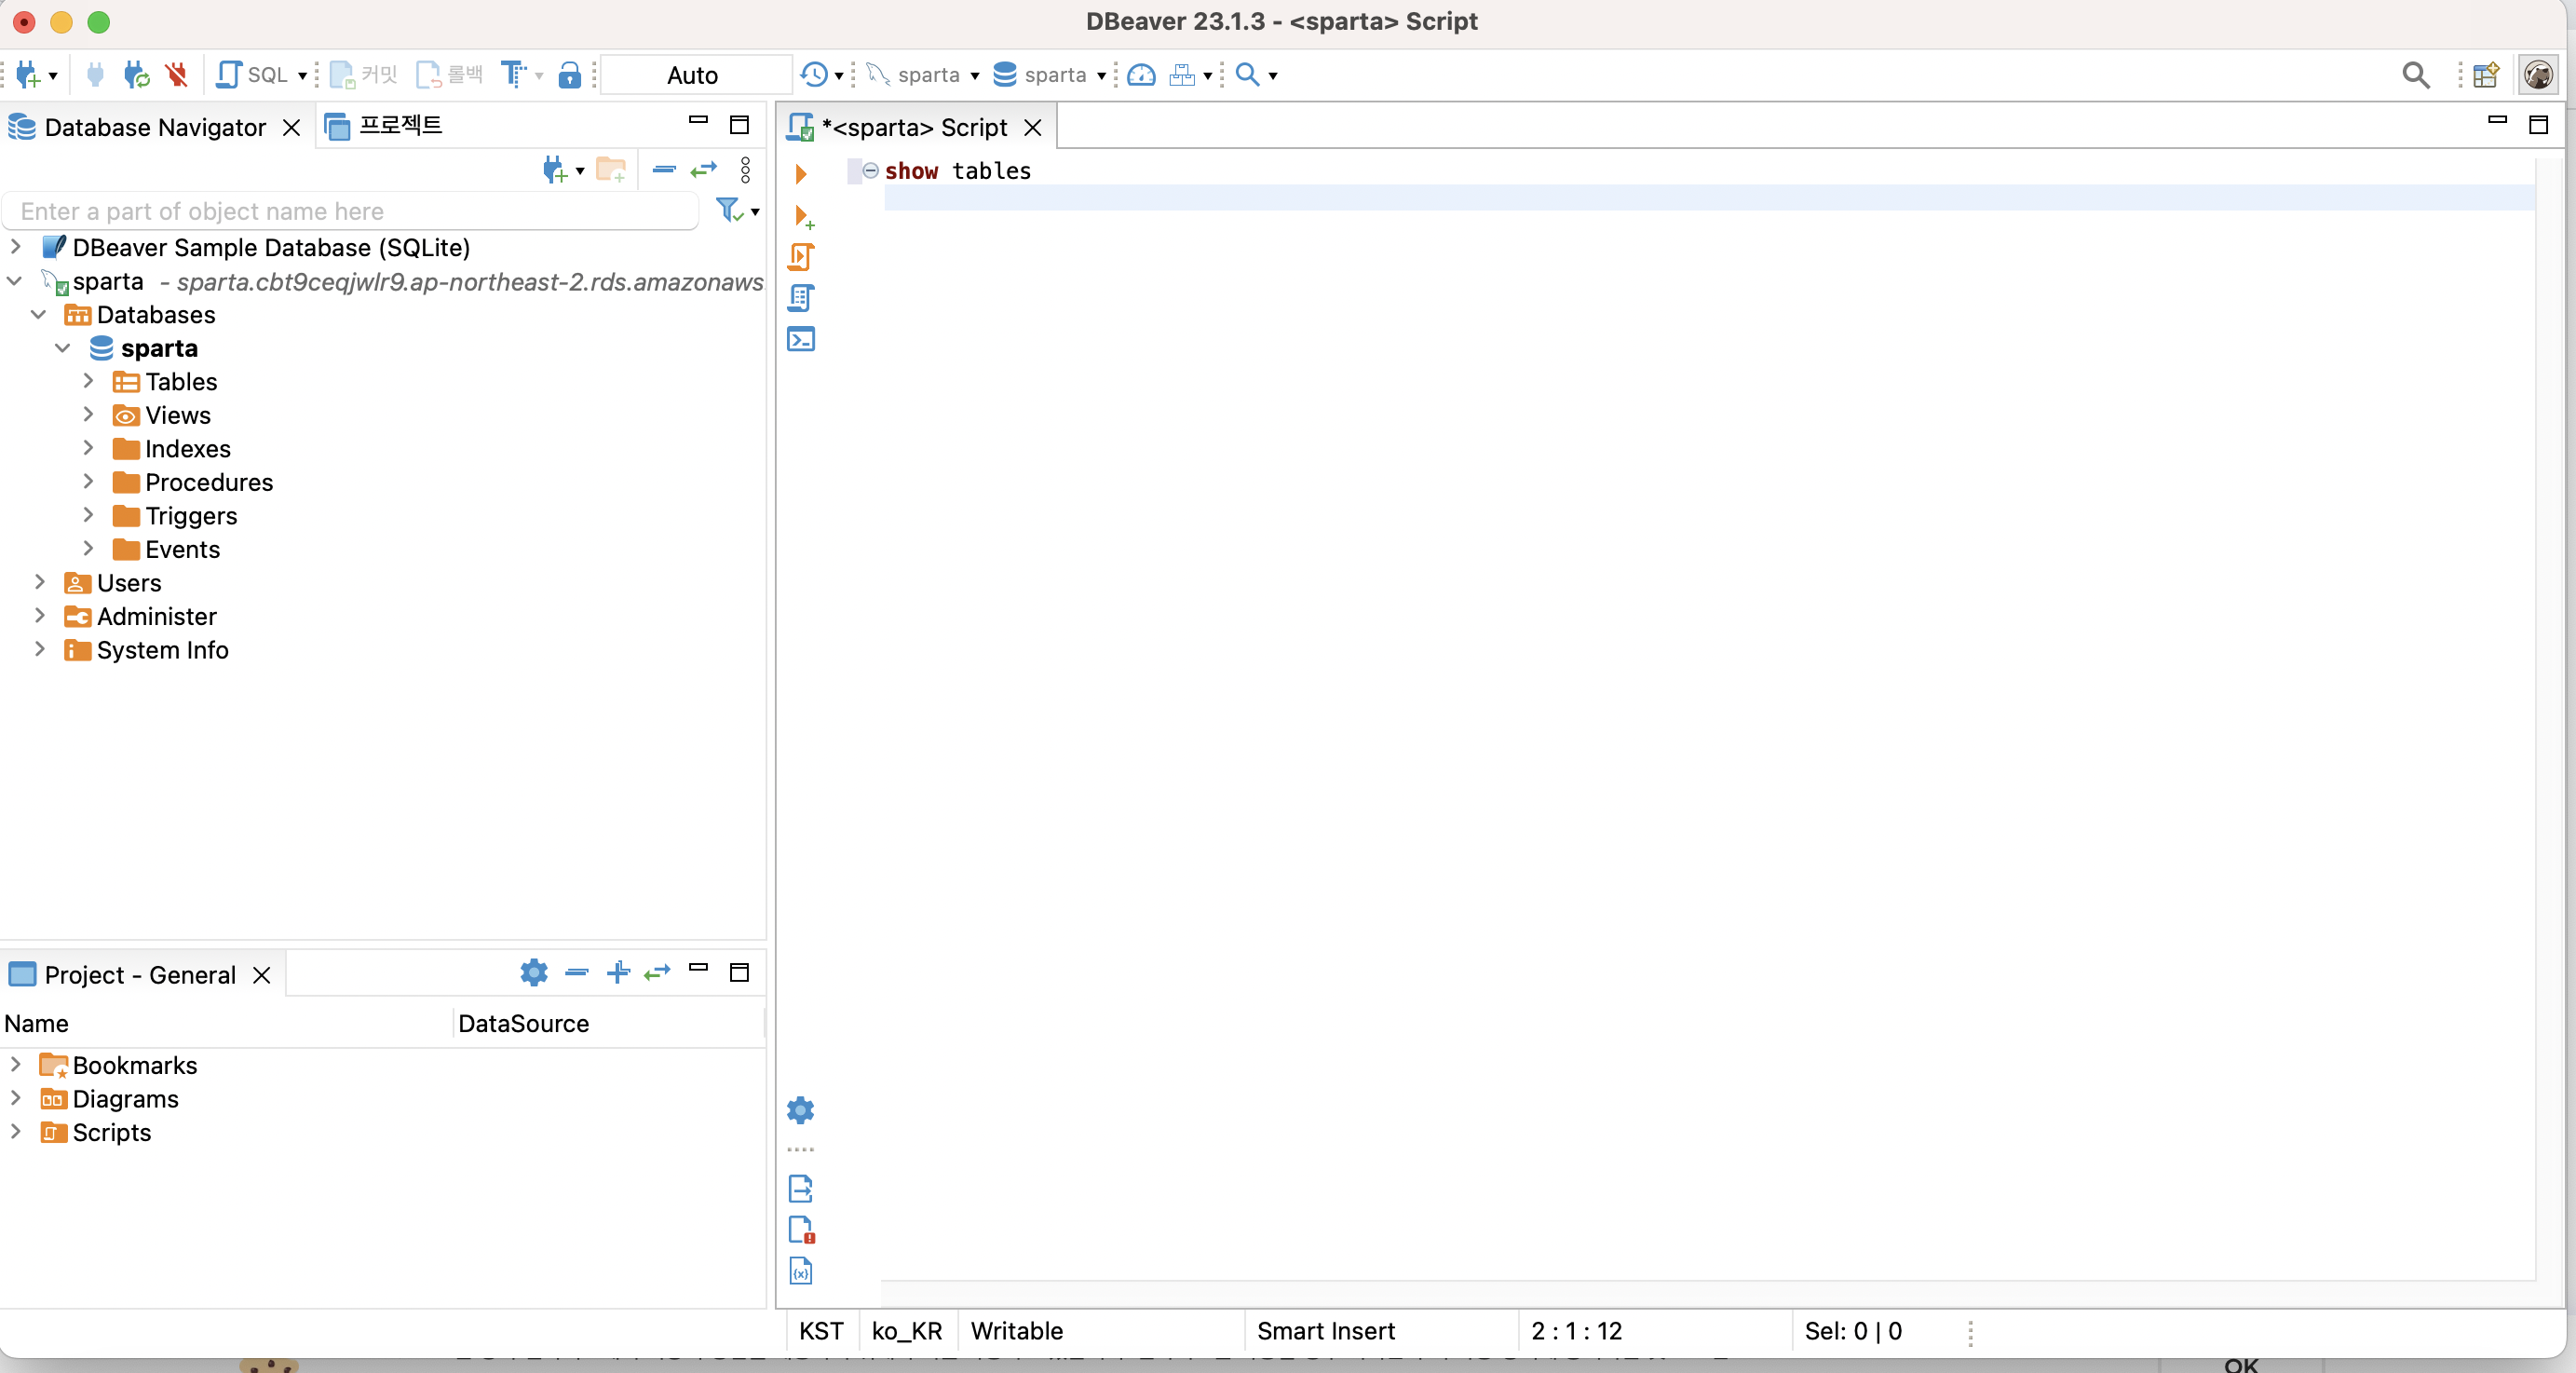This screenshot has width=2576, height=1373.
Task: Click the transaction log clock icon
Action: point(814,75)
